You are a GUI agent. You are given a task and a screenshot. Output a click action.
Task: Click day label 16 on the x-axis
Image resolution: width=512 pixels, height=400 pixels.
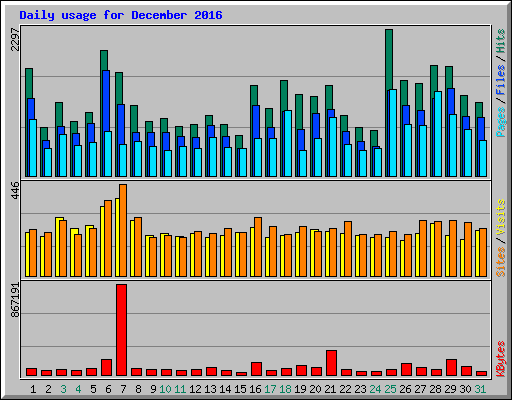[255, 389]
